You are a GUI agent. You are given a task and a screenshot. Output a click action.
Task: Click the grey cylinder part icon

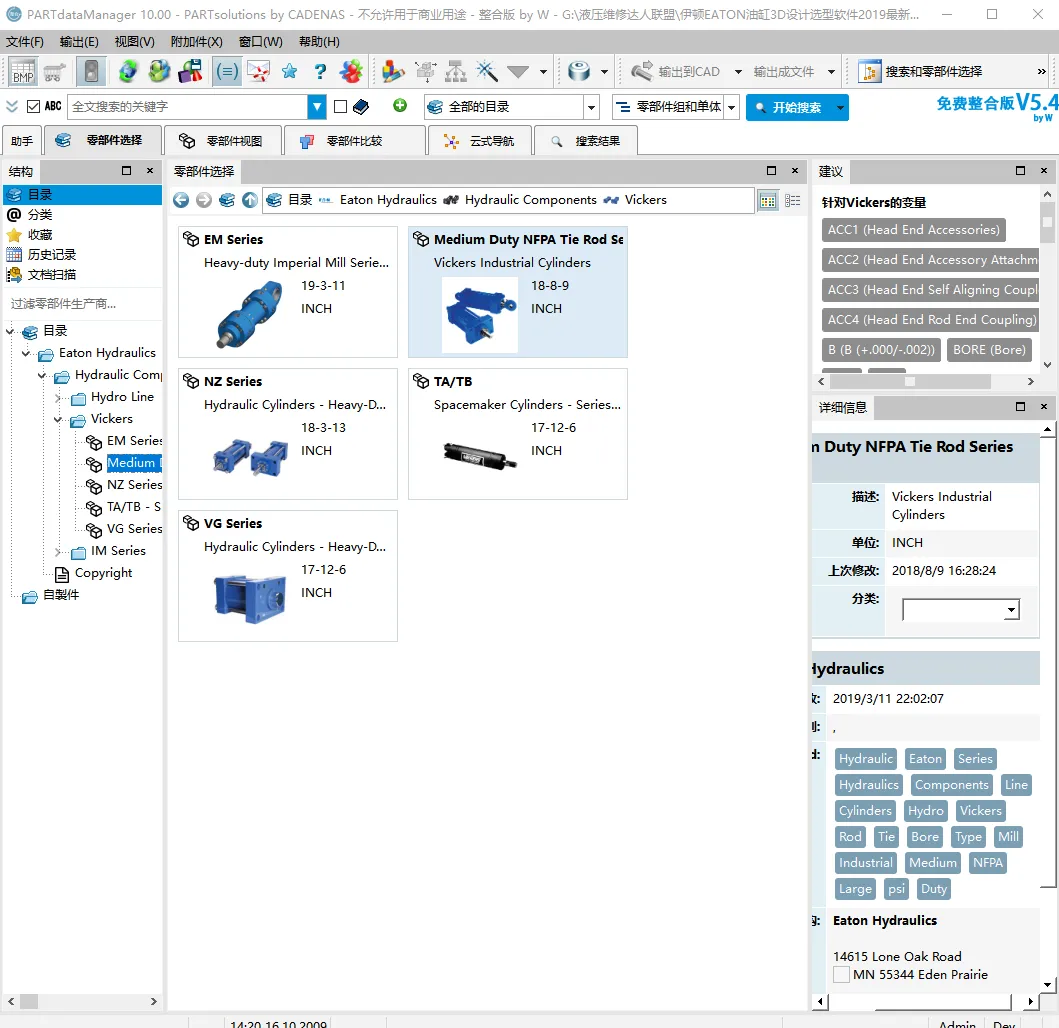click(579, 71)
